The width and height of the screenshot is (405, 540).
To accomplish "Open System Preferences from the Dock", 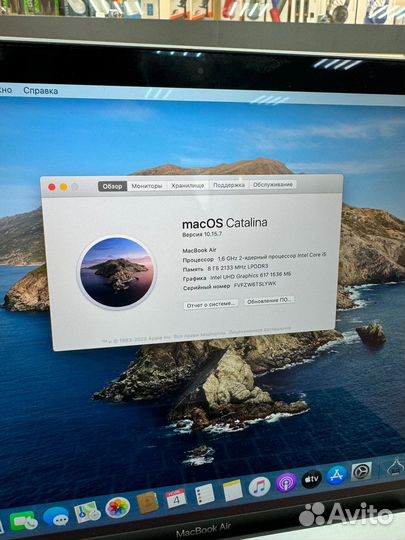I will tap(361, 471).
